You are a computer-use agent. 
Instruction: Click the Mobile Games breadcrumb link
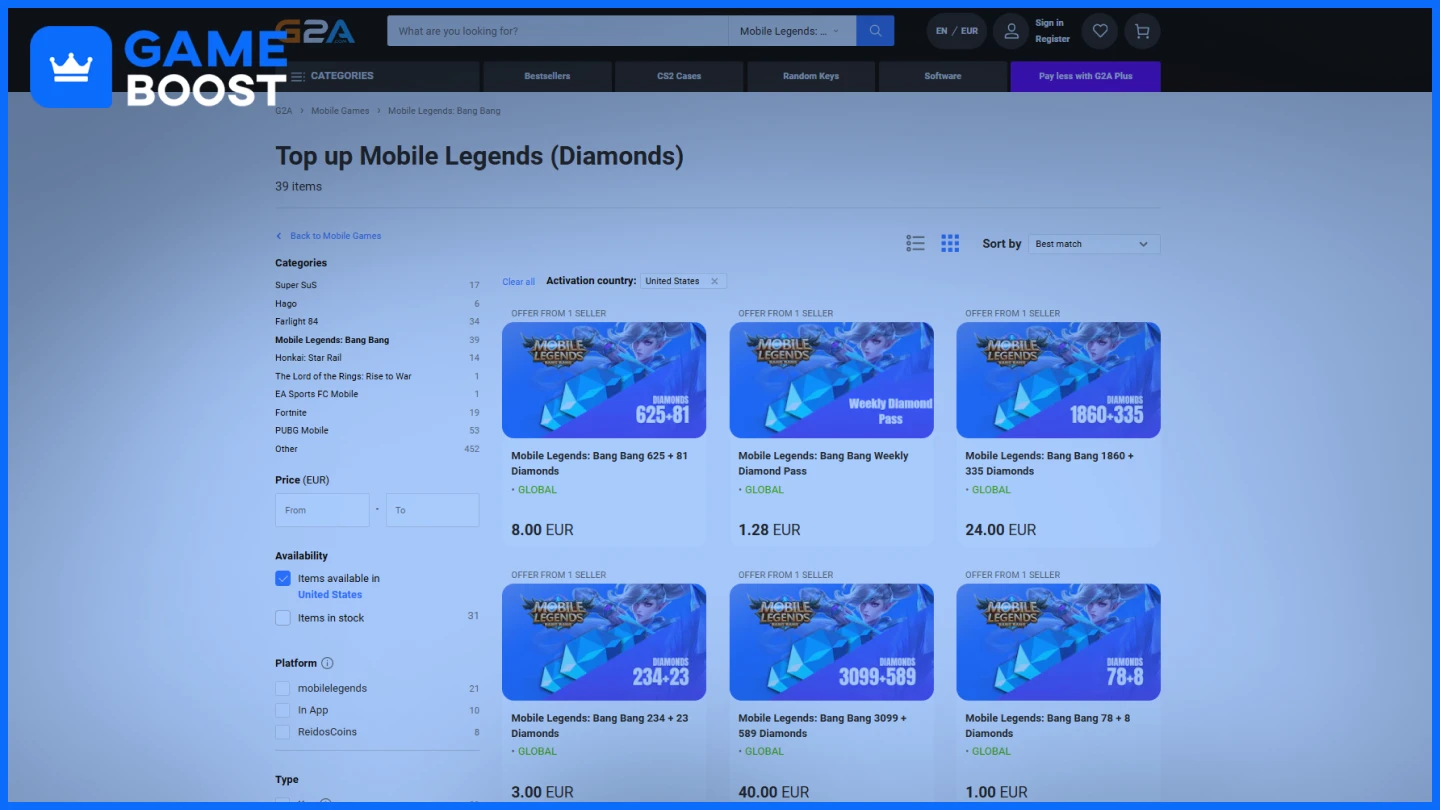point(340,111)
